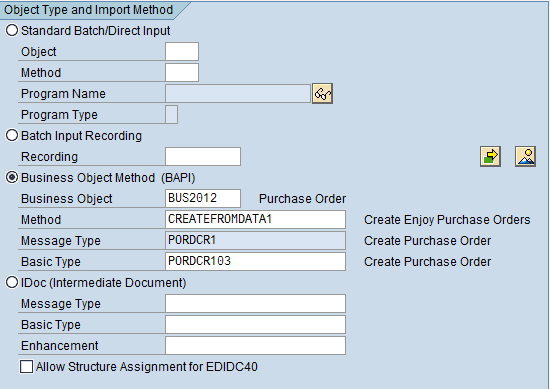Click the Recording input field
The height and width of the screenshot is (389, 550).
coord(203,156)
